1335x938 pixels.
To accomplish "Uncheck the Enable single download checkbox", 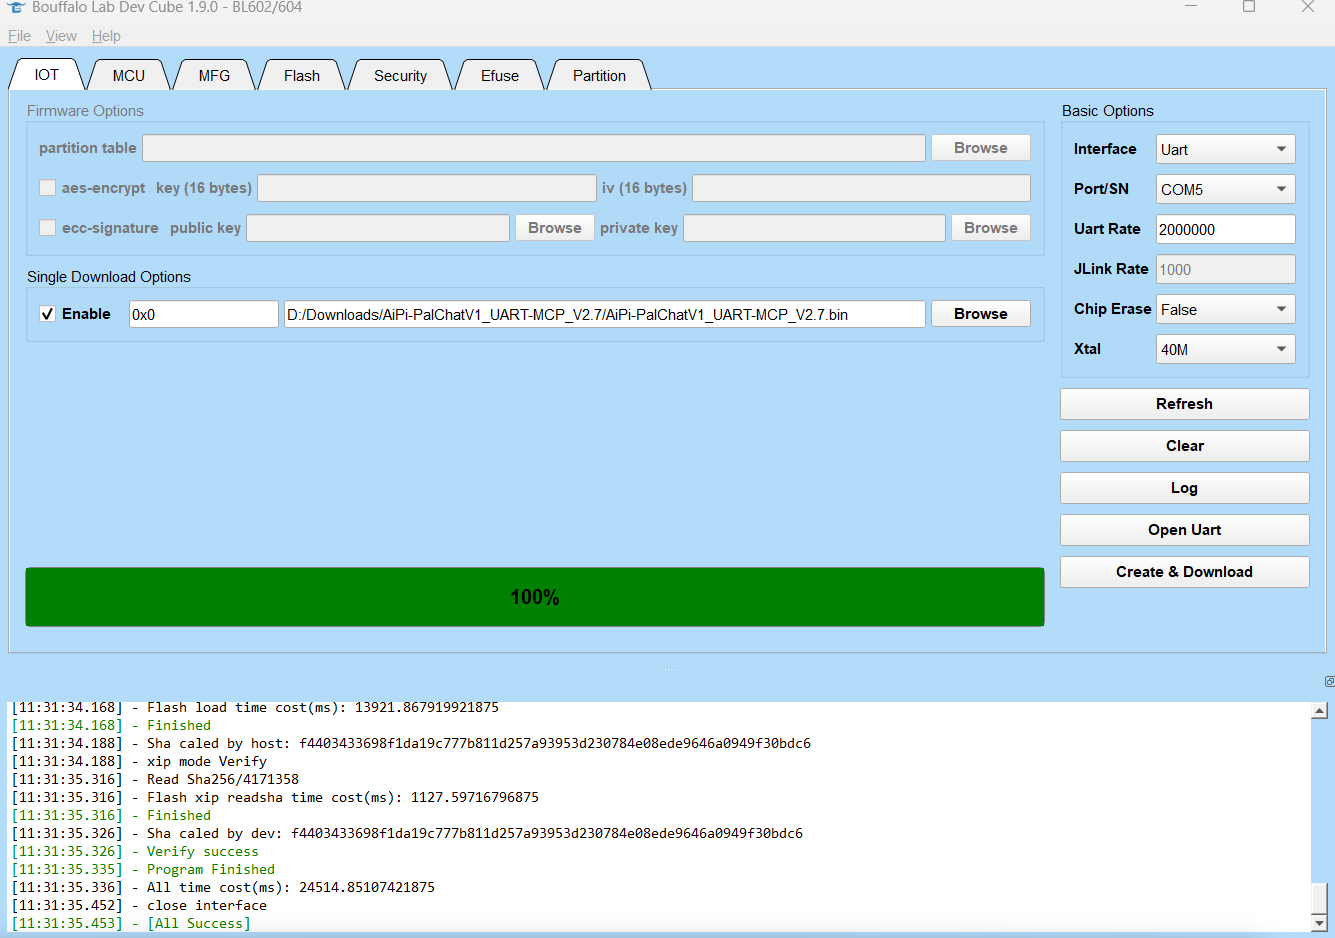I will (x=47, y=314).
